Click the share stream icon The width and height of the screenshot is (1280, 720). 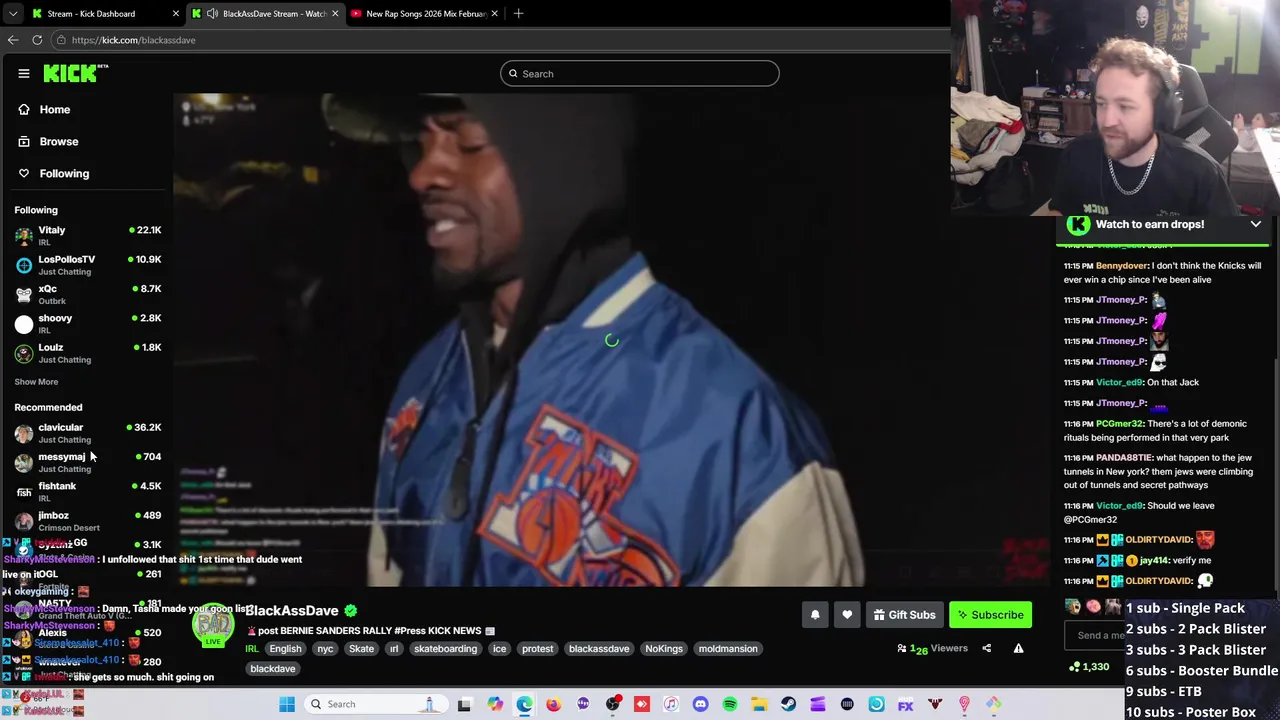pyautogui.click(x=986, y=648)
